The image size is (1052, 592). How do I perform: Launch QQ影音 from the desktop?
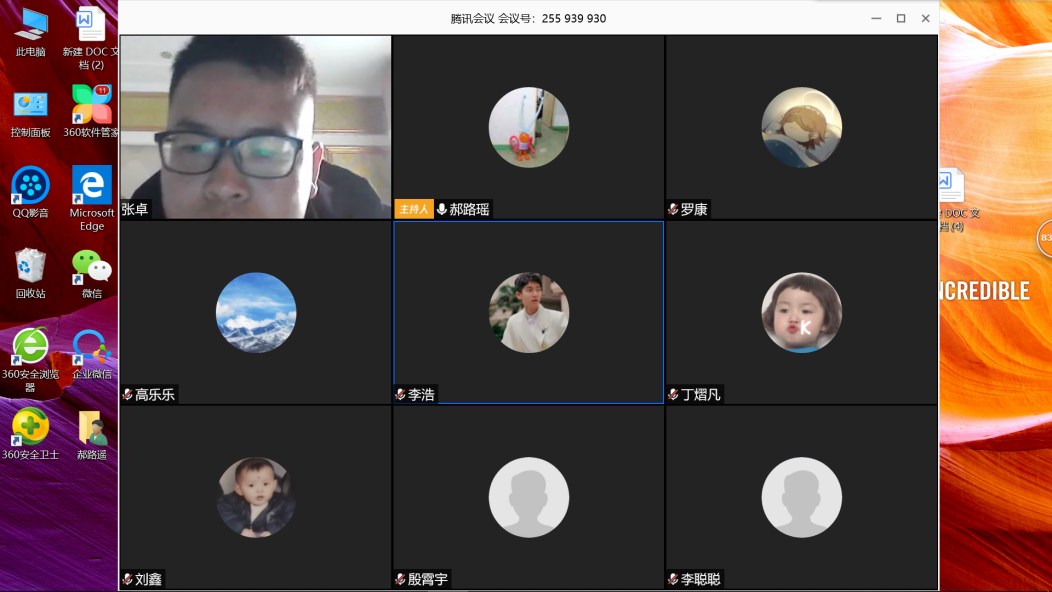pyautogui.click(x=30, y=186)
